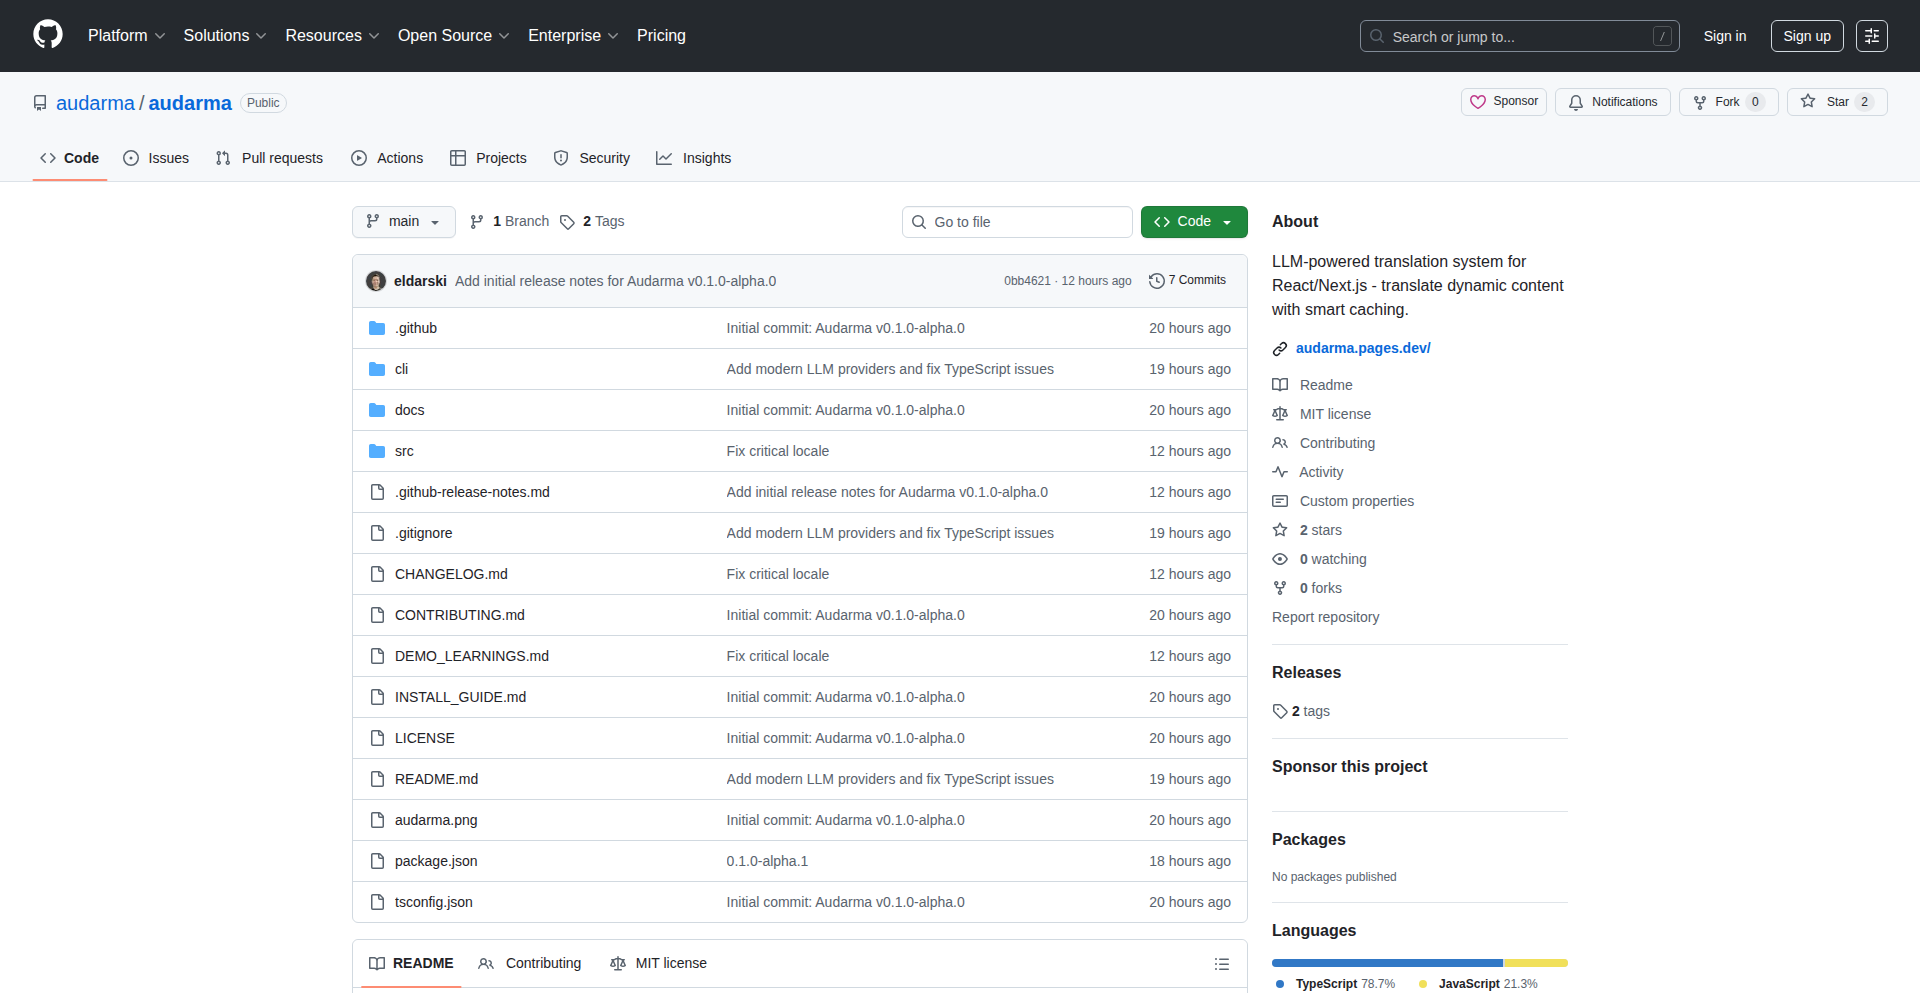Viewport: 1920px width, 993px height.
Task: Toggle notifications for this repository
Action: click(1612, 101)
